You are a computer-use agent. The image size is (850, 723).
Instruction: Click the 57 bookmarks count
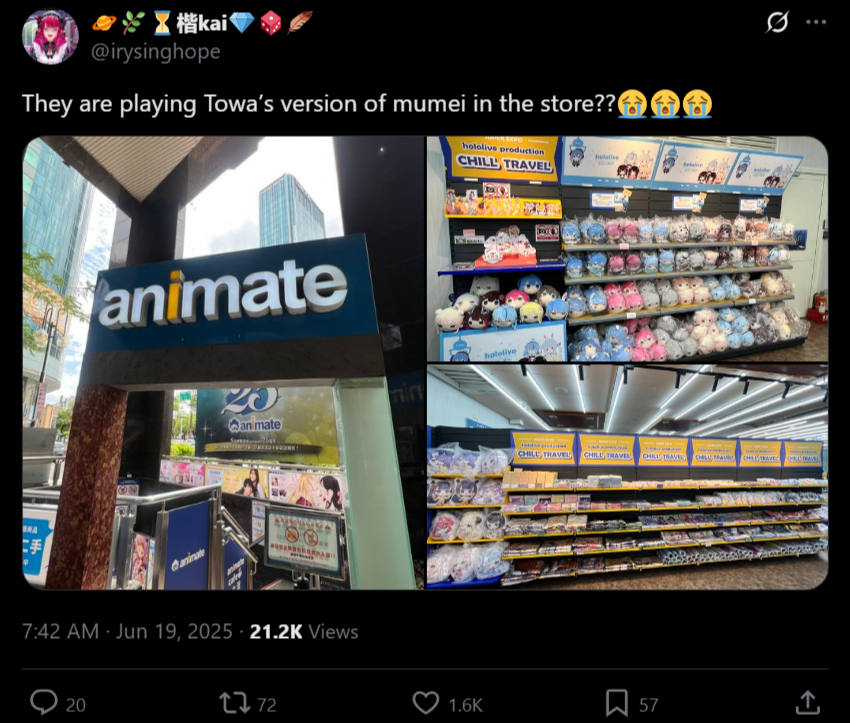[648, 705]
